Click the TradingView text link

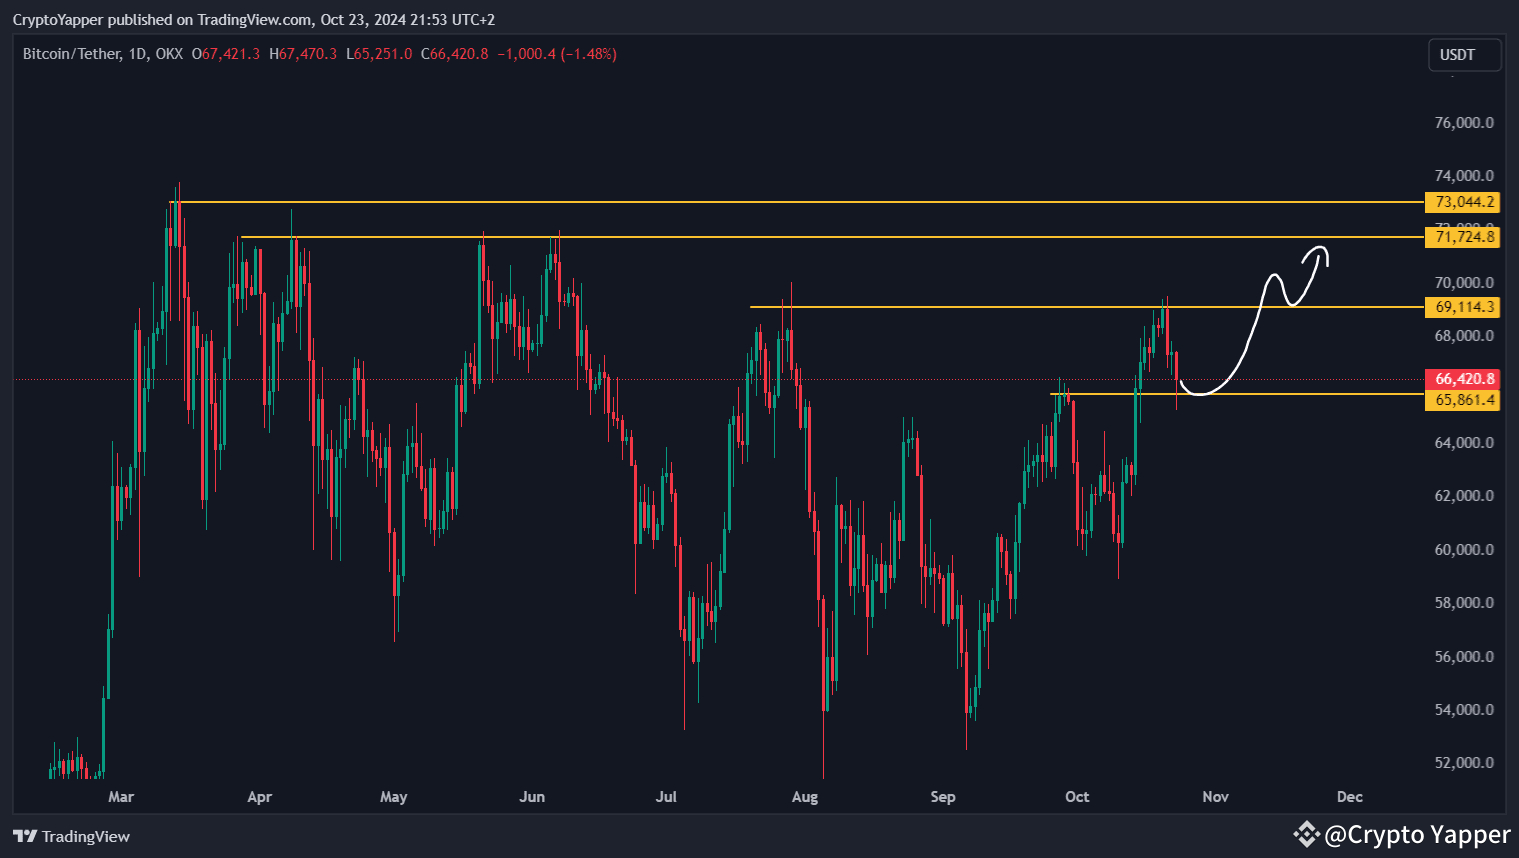pos(85,836)
